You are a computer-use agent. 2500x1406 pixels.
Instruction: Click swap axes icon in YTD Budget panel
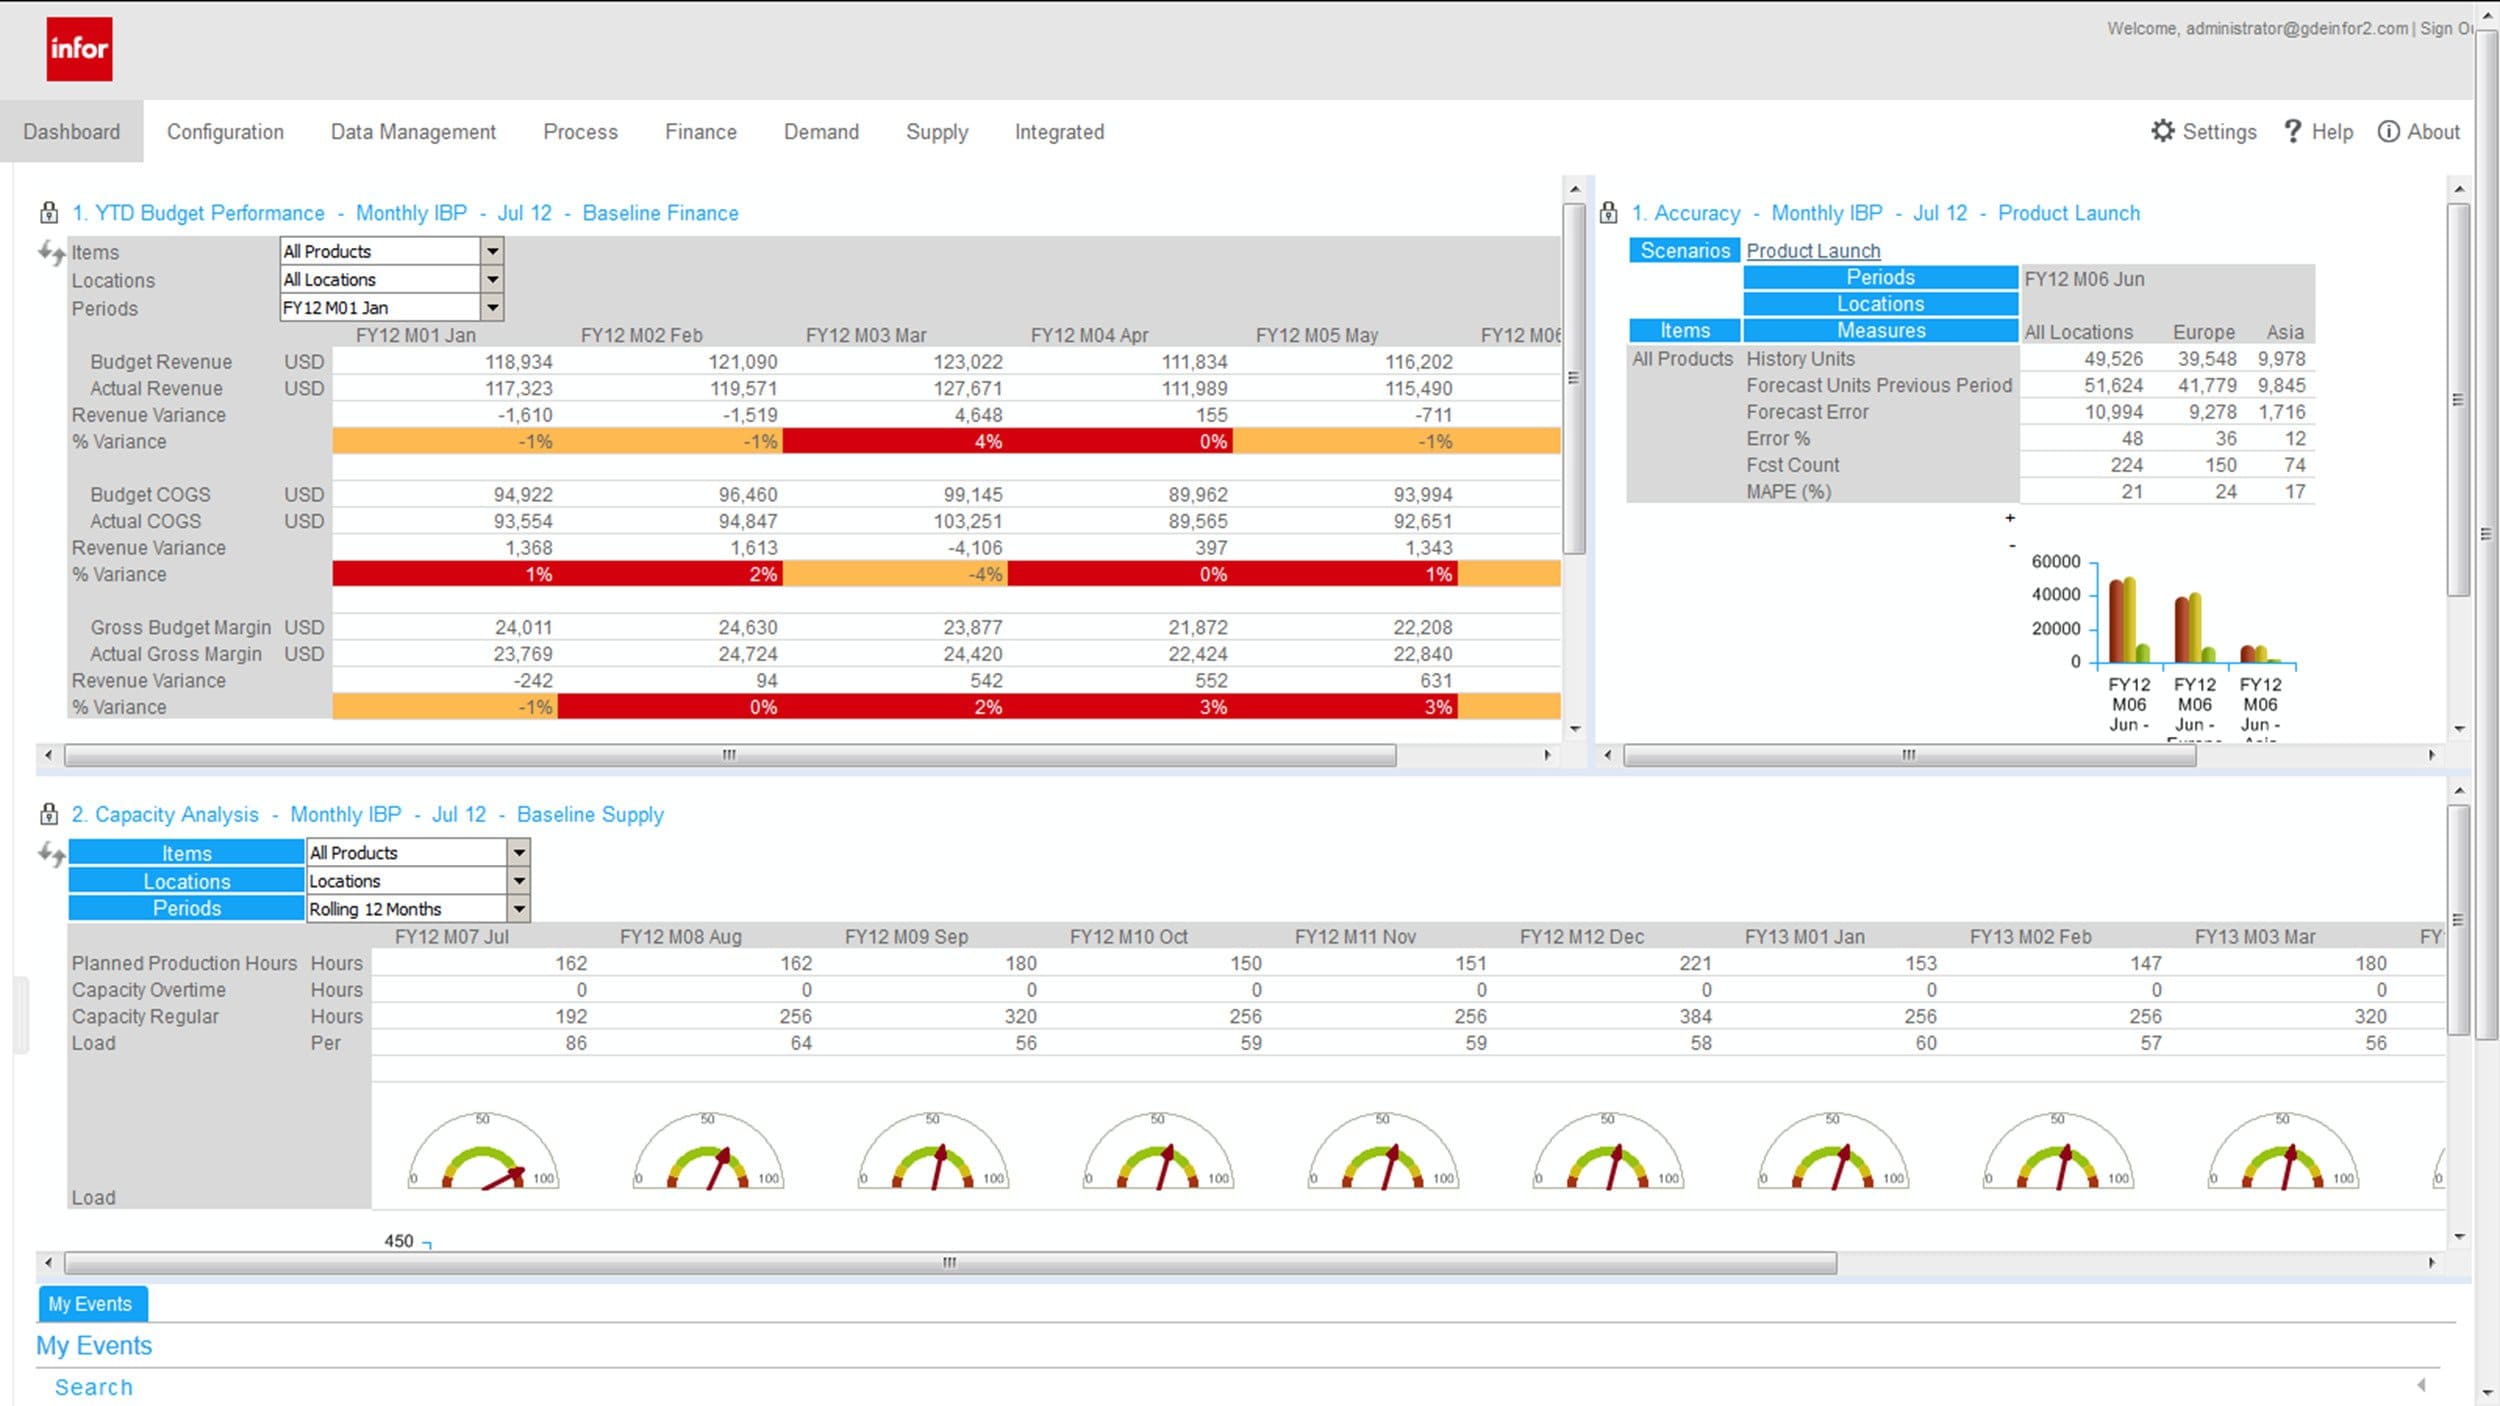click(x=51, y=252)
